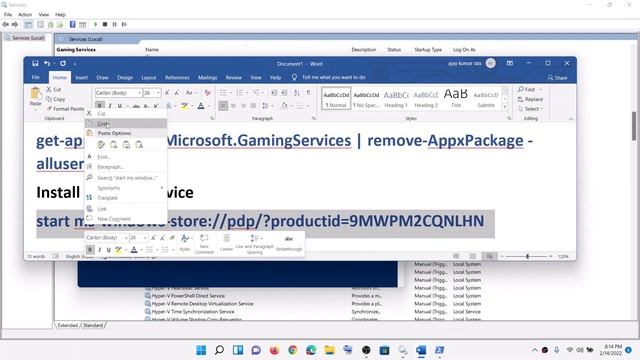This screenshot has height=360, width=640.
Task: Toggle Show/Hide paragraph marks
Action: coord(309,93)
